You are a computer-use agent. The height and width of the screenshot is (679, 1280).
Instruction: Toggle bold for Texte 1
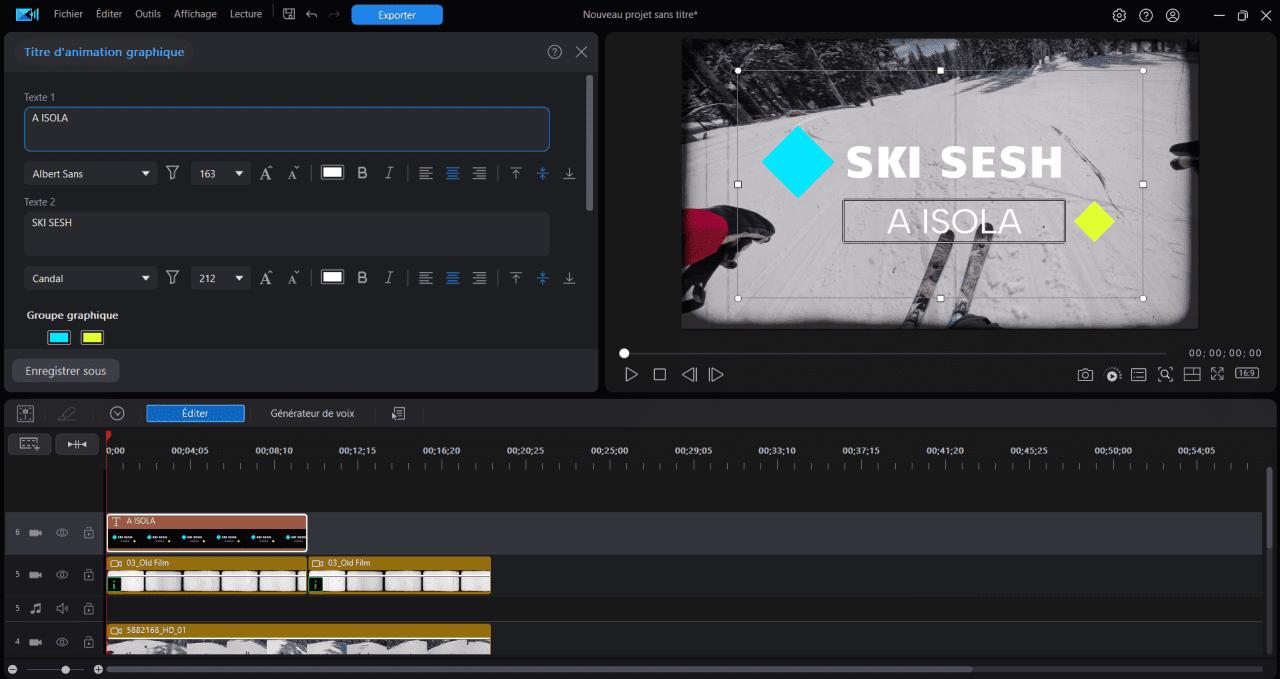click(x=362, y=173)
